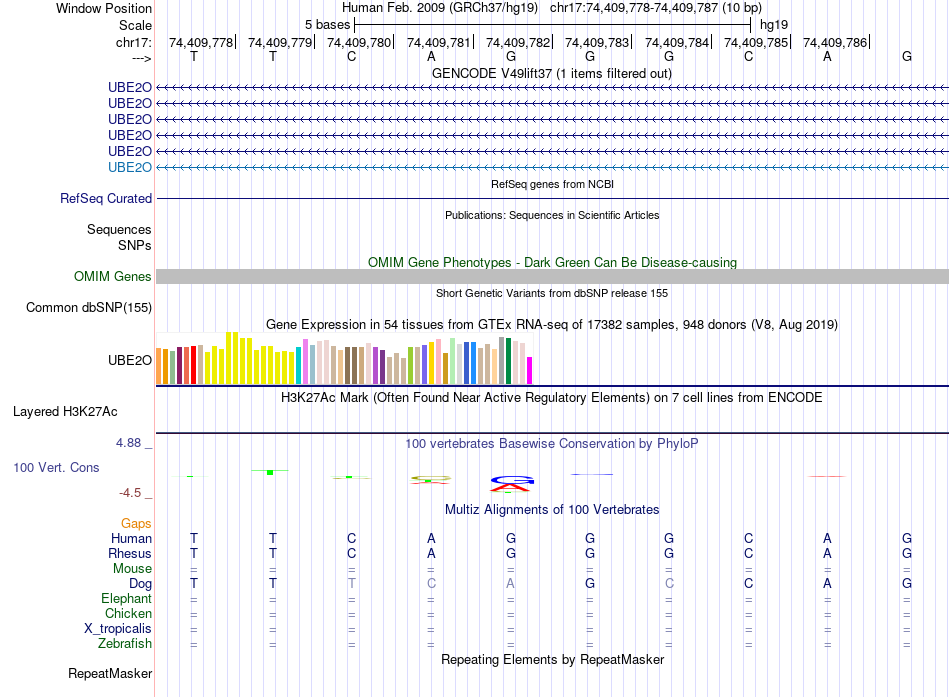Open GENCODE V49lift37 track title
Viewport: 950px width, 697px height.
click(551, 73)
